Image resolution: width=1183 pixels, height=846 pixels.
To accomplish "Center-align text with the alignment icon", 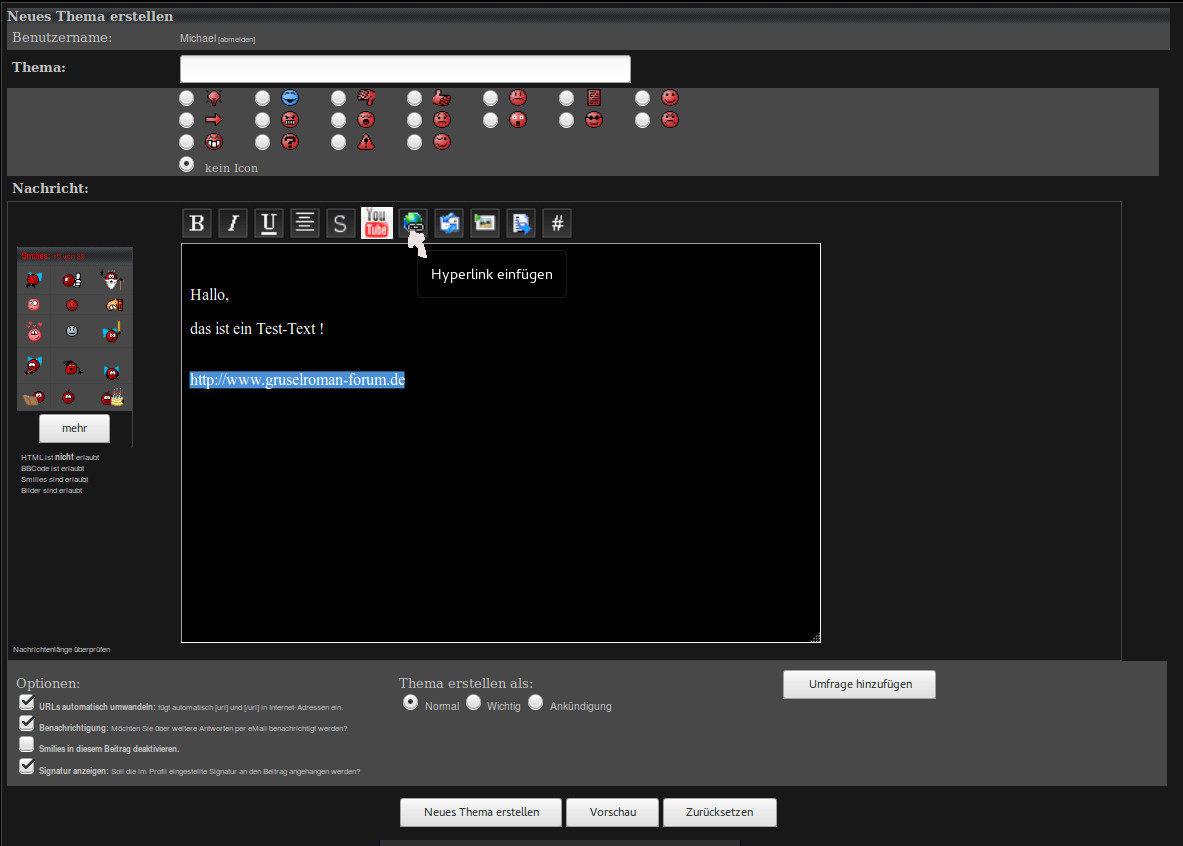I will (x=305, y=223).
